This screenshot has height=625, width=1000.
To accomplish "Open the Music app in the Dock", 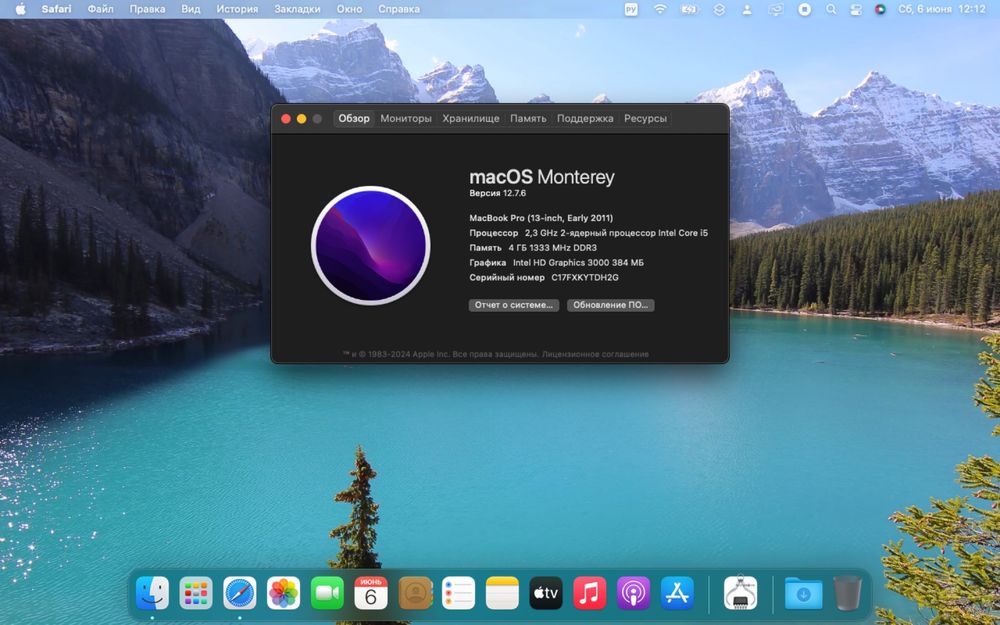I will click(590, 593).
